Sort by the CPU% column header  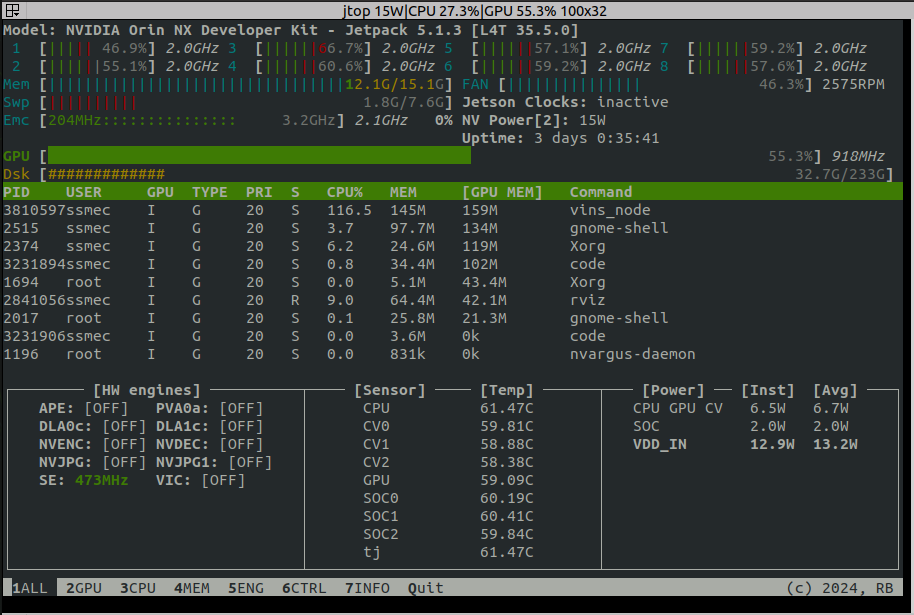(x=344, y=192)
